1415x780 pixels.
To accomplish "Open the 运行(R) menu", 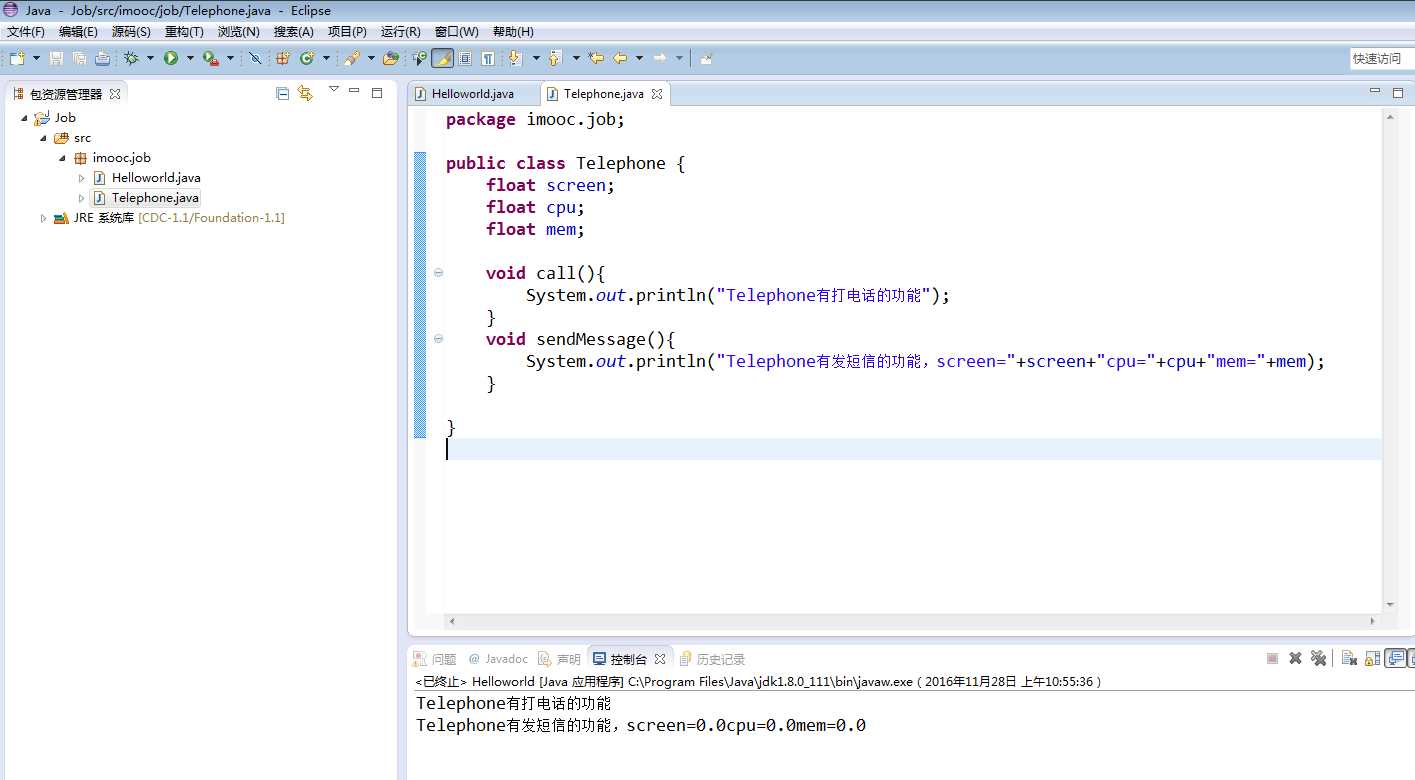I will (400, 32).
